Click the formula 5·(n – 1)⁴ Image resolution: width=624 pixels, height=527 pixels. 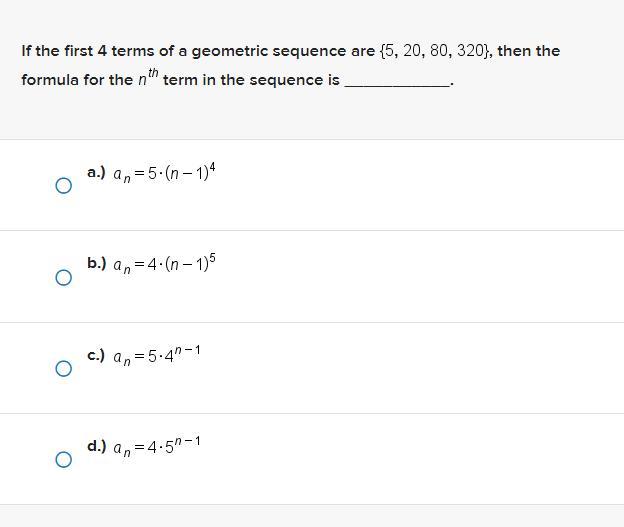pos(165,174)
